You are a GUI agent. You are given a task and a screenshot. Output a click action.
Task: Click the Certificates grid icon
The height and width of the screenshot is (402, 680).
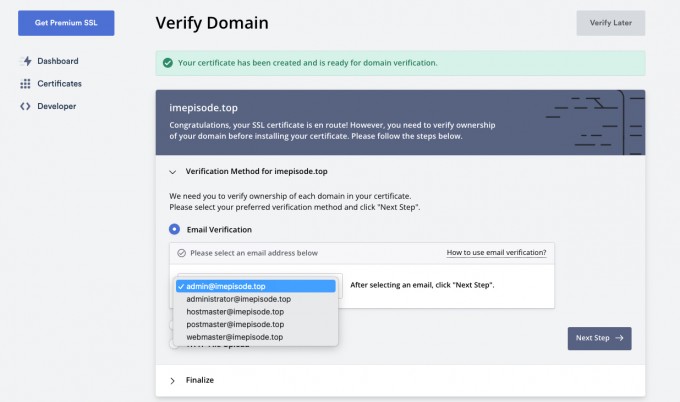[x=25, y=84]
